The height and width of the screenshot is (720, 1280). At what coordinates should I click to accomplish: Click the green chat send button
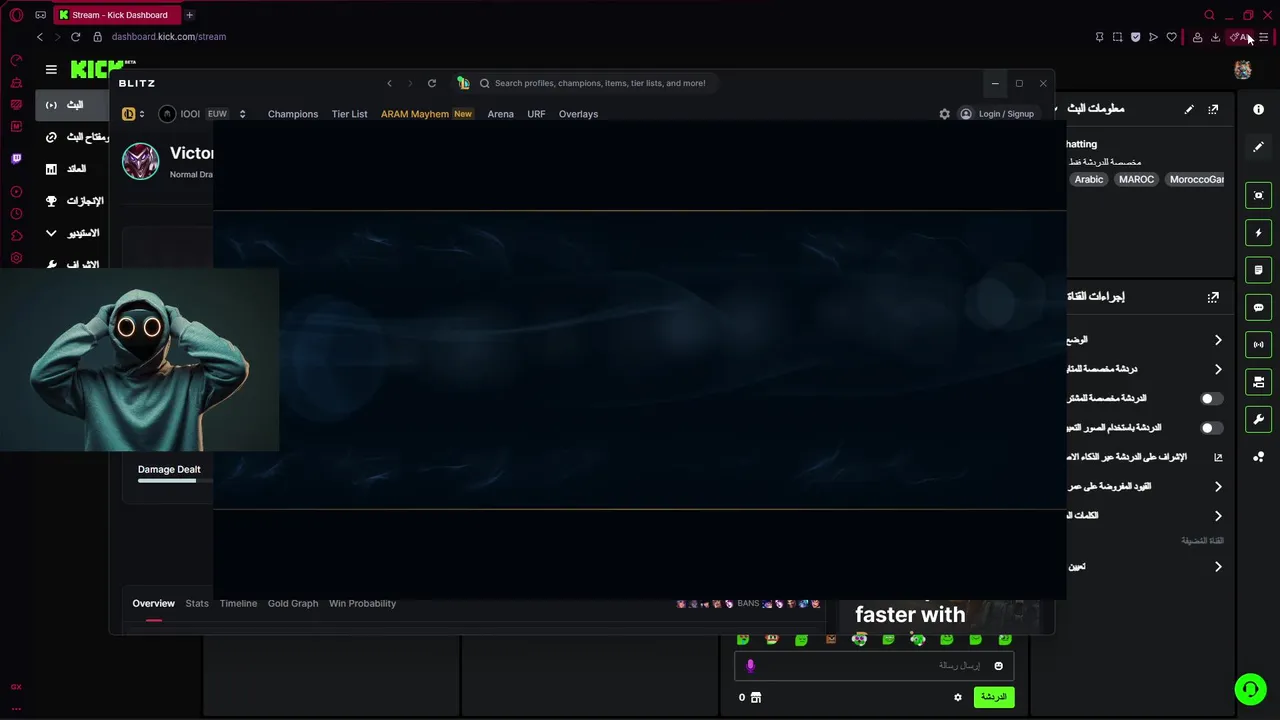(x=993, y=697)
